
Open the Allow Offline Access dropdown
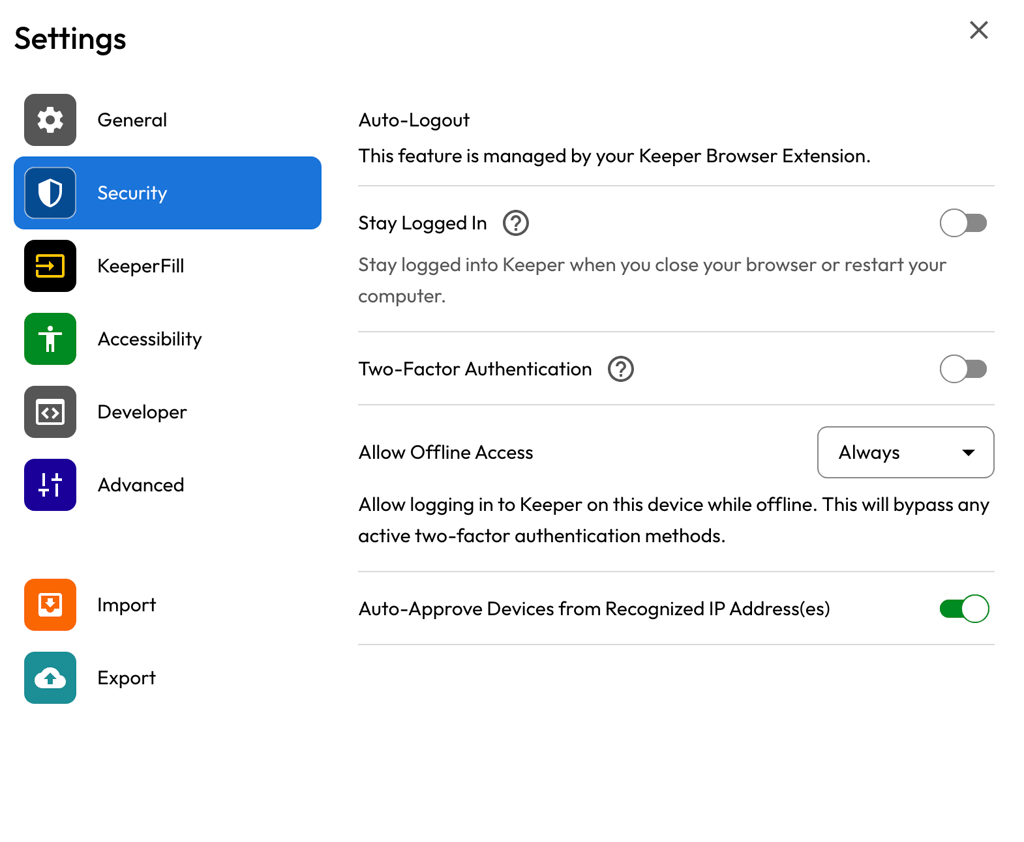pyautogui.click(x=906, y=453)
